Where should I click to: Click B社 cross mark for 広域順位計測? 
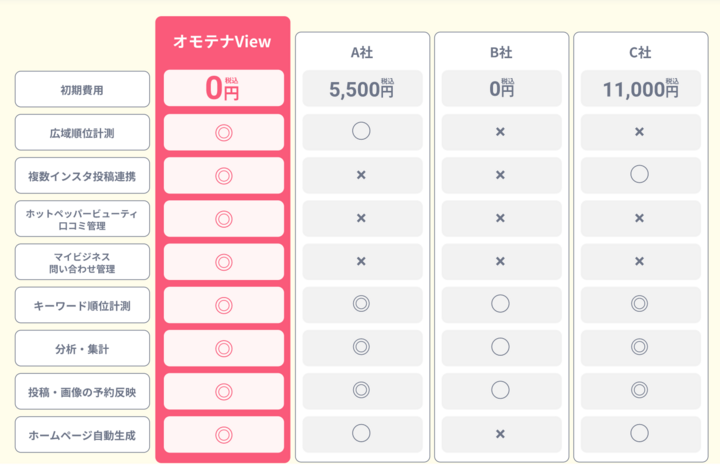[500, 132]
